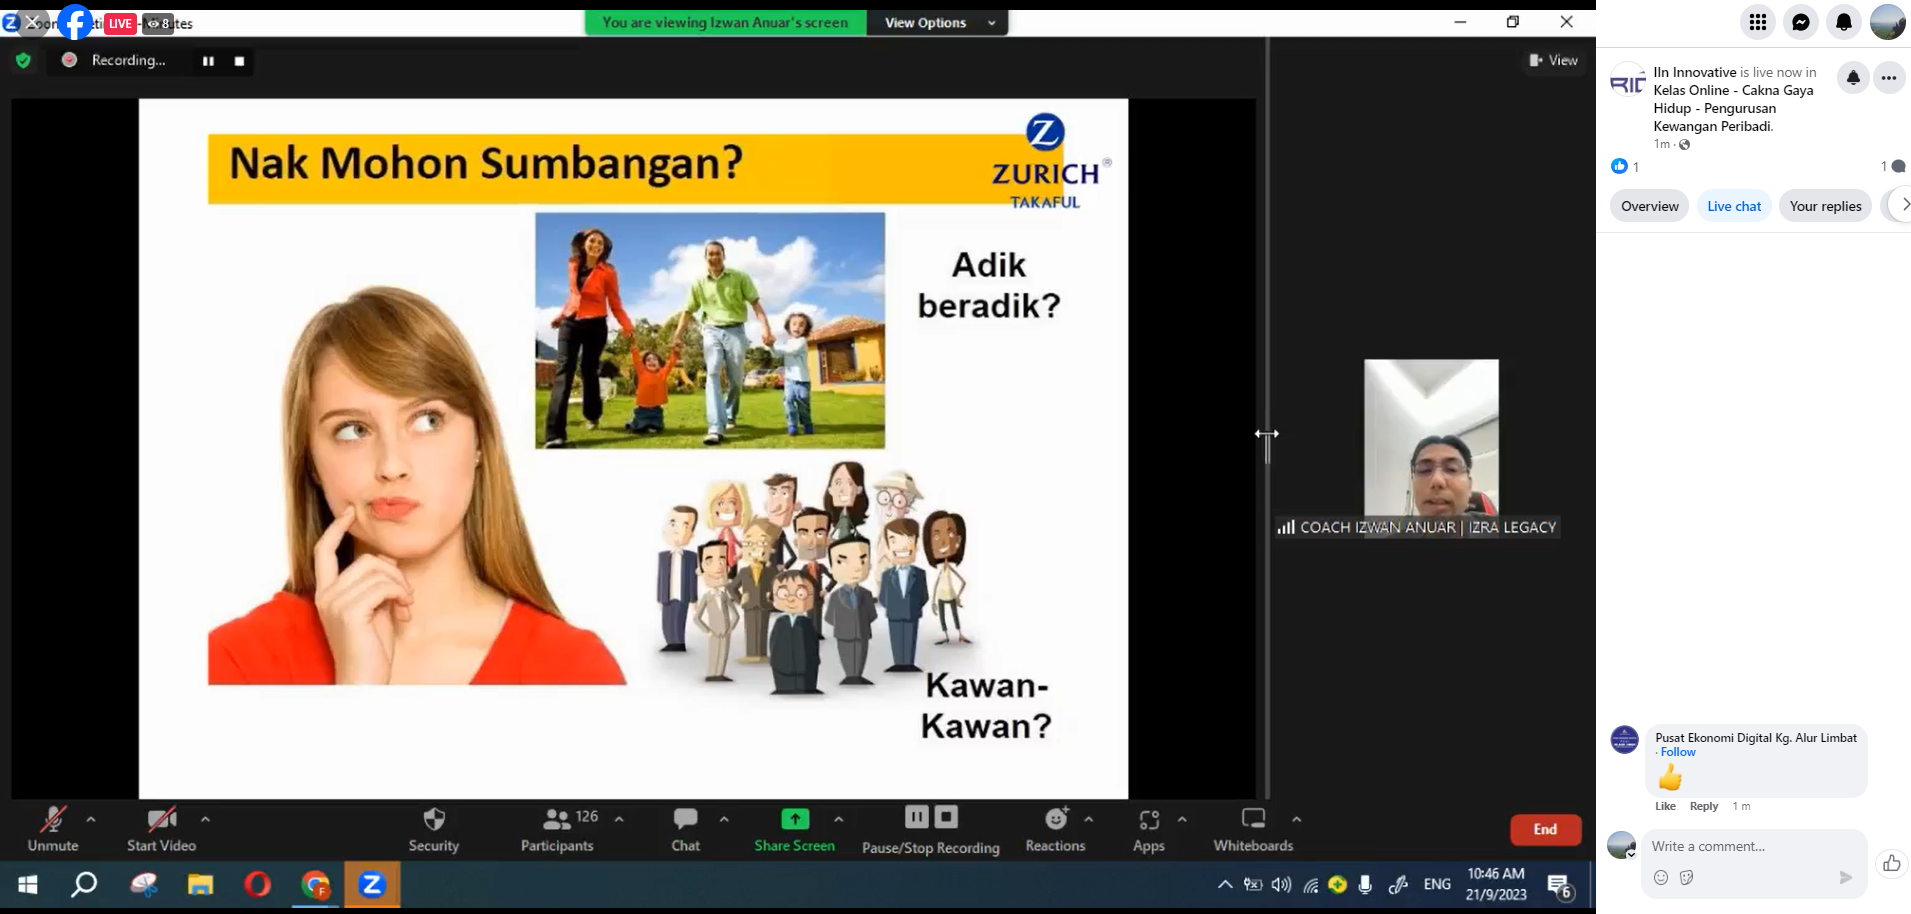Pause the recording in top bar

tap(208, 61)
